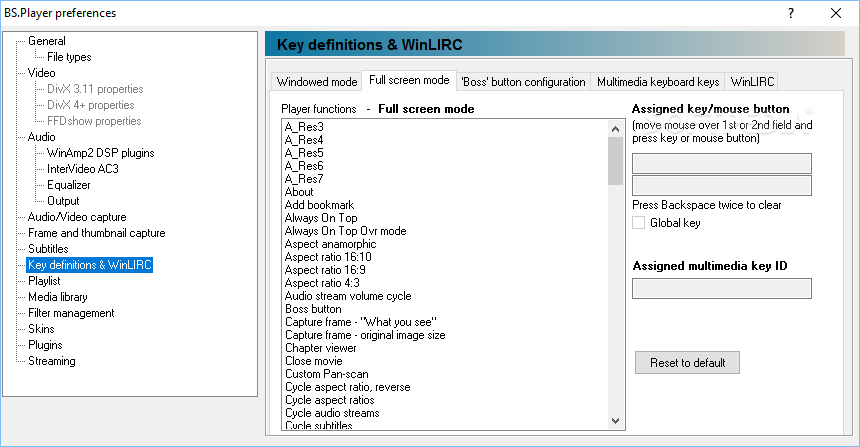860x447 pixels.
Task: Select the Cycle audio streams function
Action: coord(332,414)
